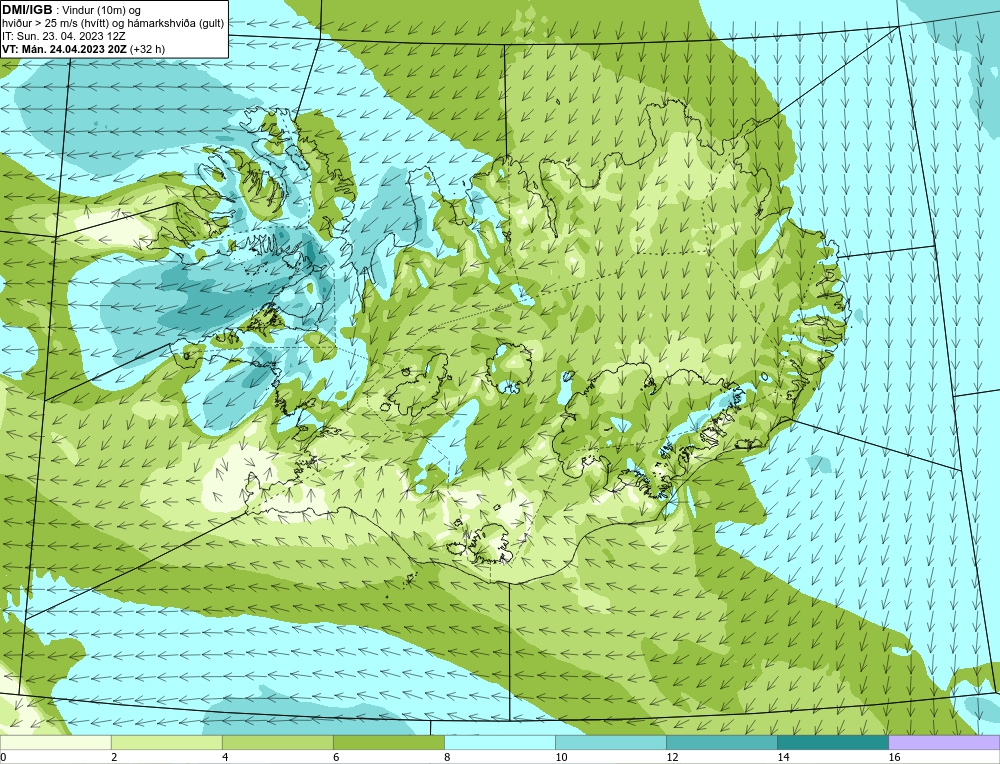
Task: Click the 'IT: Sun. 23. 04. 2023 12Z' line
Action: (64, 36)
